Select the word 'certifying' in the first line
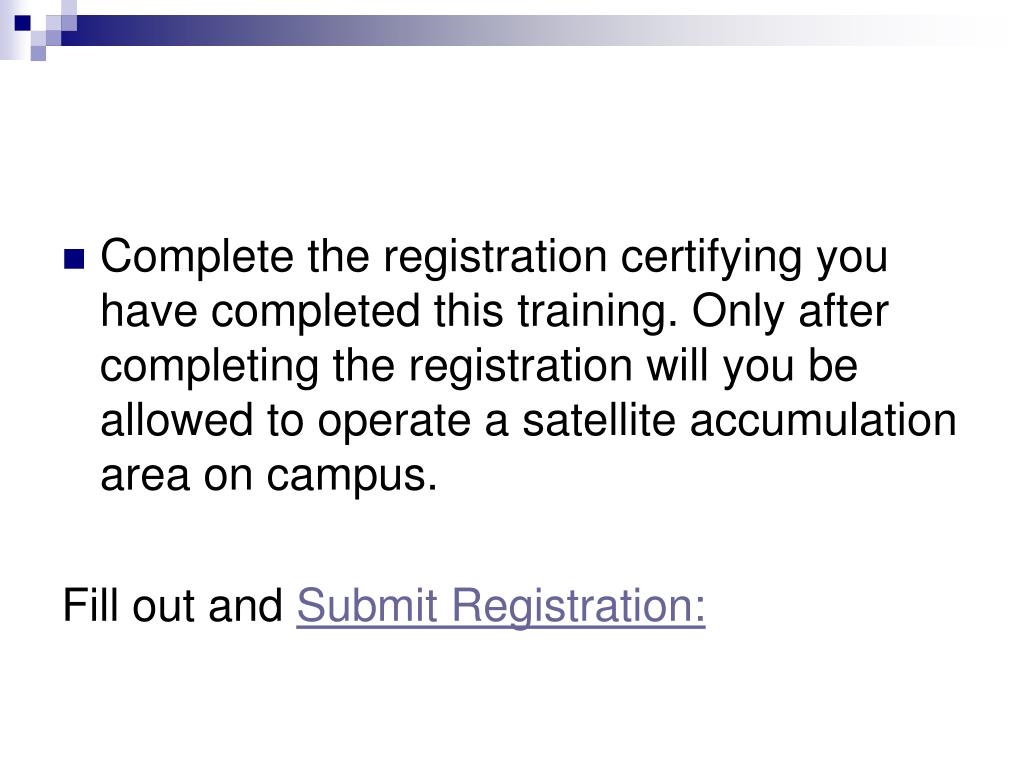Viewport: 1024px width, 768px height. [x=711, y=257]
